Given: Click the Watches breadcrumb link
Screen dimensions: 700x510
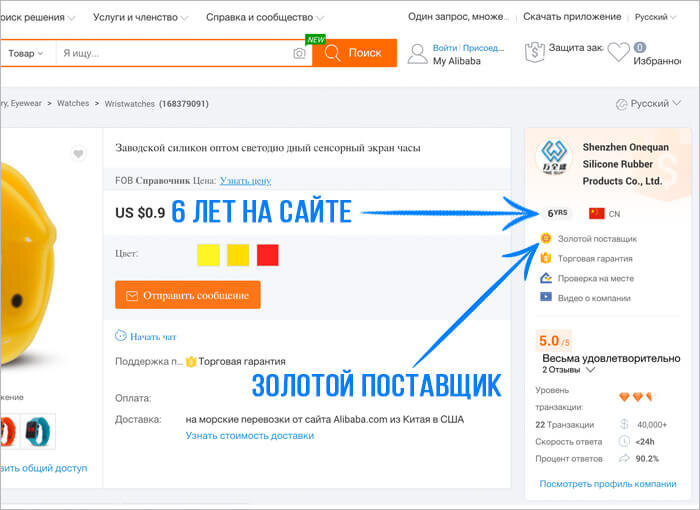Looking at the screenshot, I should point(73,103).
